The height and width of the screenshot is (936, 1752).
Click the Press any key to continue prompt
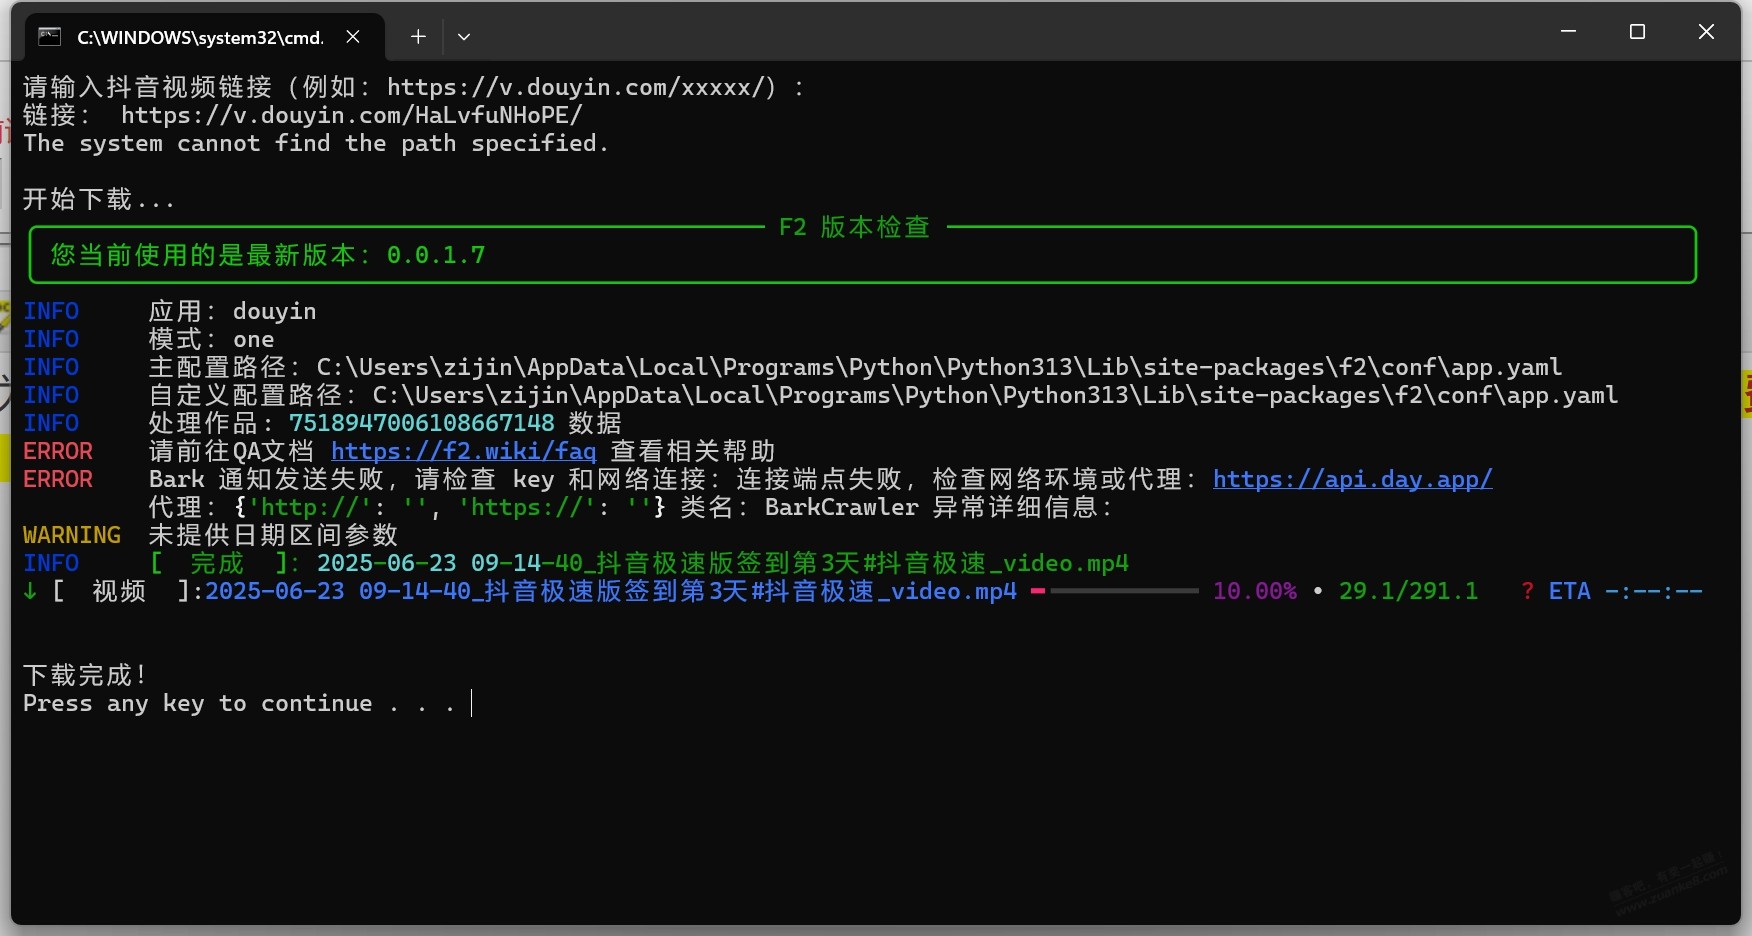(x=239, y=704)
